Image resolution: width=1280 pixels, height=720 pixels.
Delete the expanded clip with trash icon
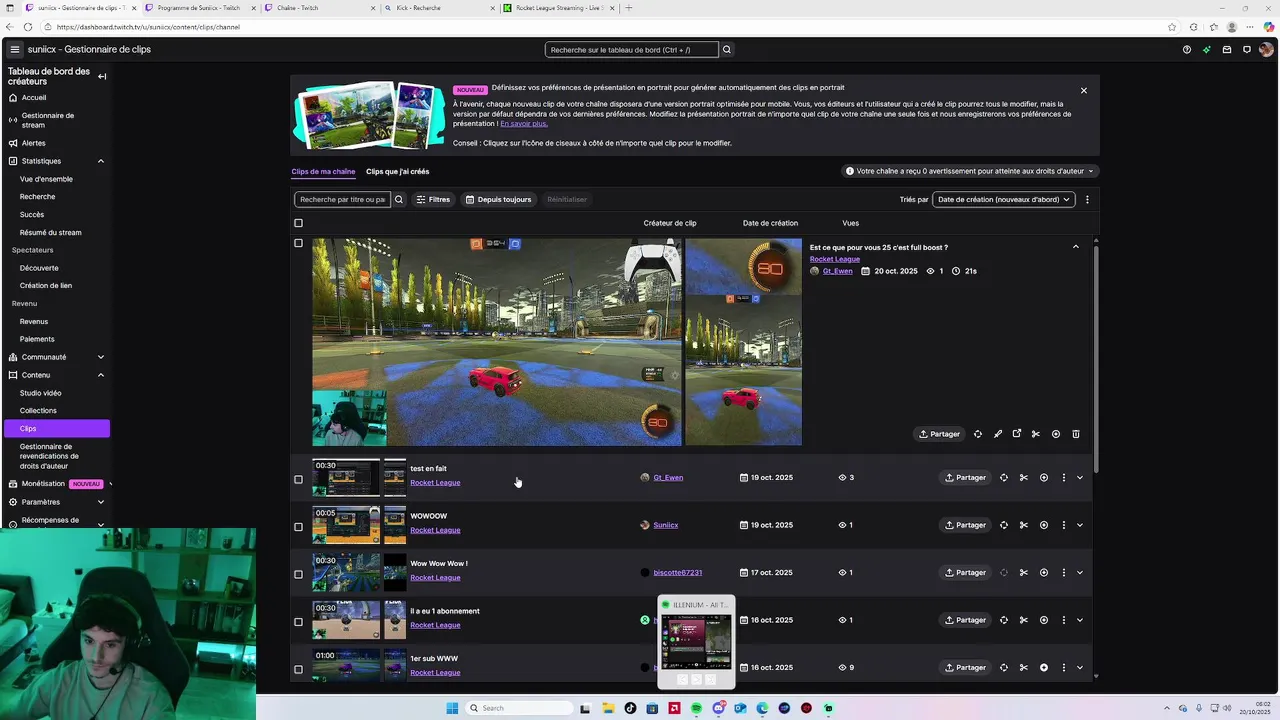(x=1076, y=434)
